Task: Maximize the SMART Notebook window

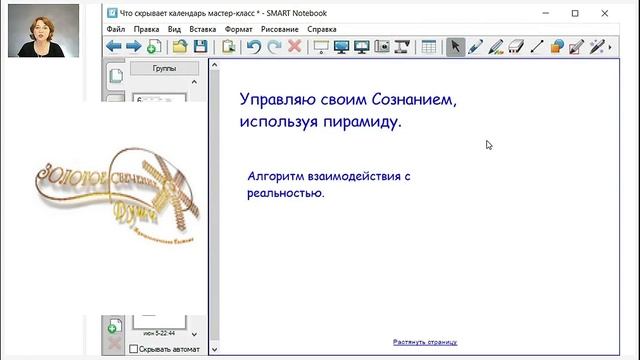Action: (x=575, y=13)
